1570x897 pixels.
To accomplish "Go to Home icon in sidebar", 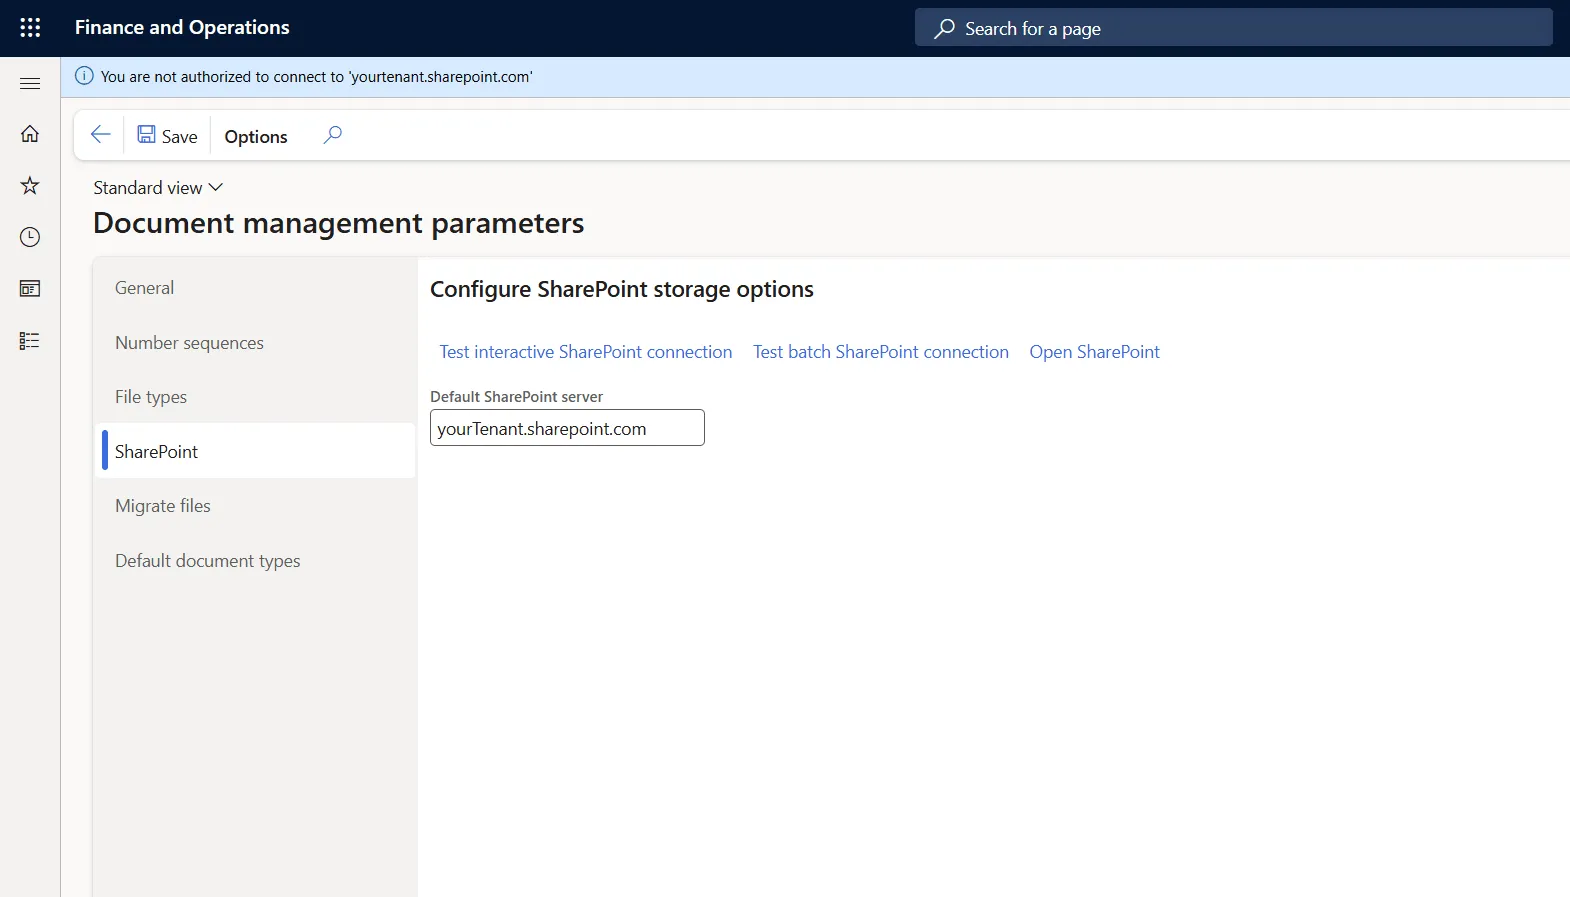I will 30,134.
